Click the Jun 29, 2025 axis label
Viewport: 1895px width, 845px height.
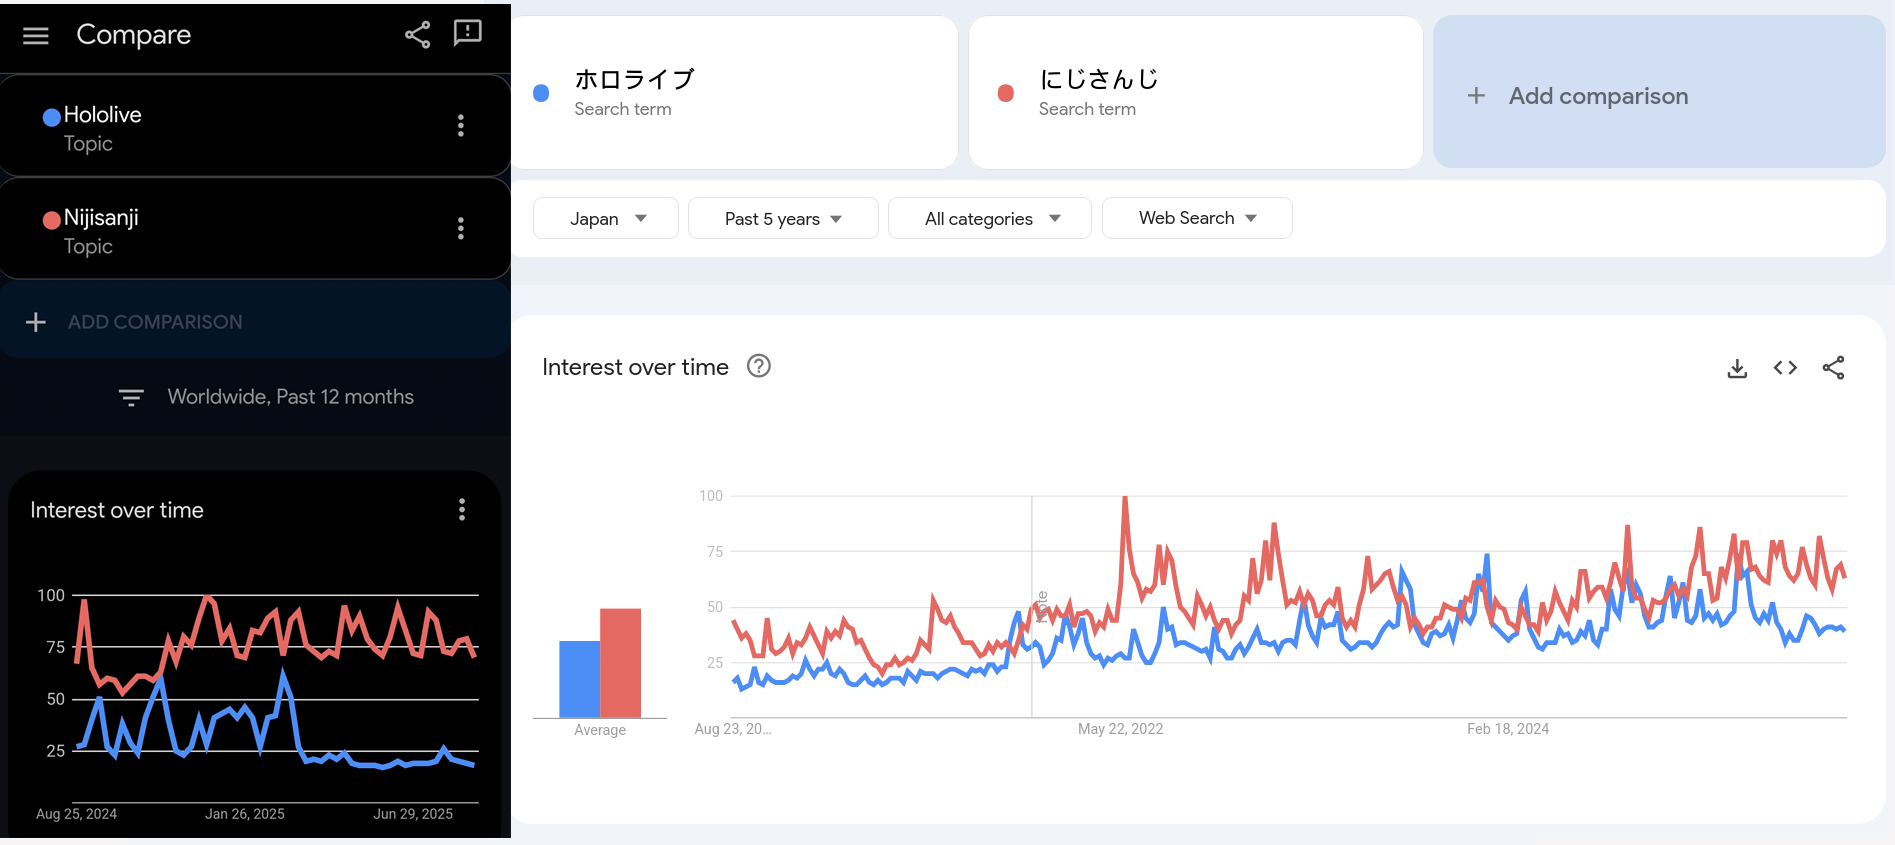click(413, 814)
